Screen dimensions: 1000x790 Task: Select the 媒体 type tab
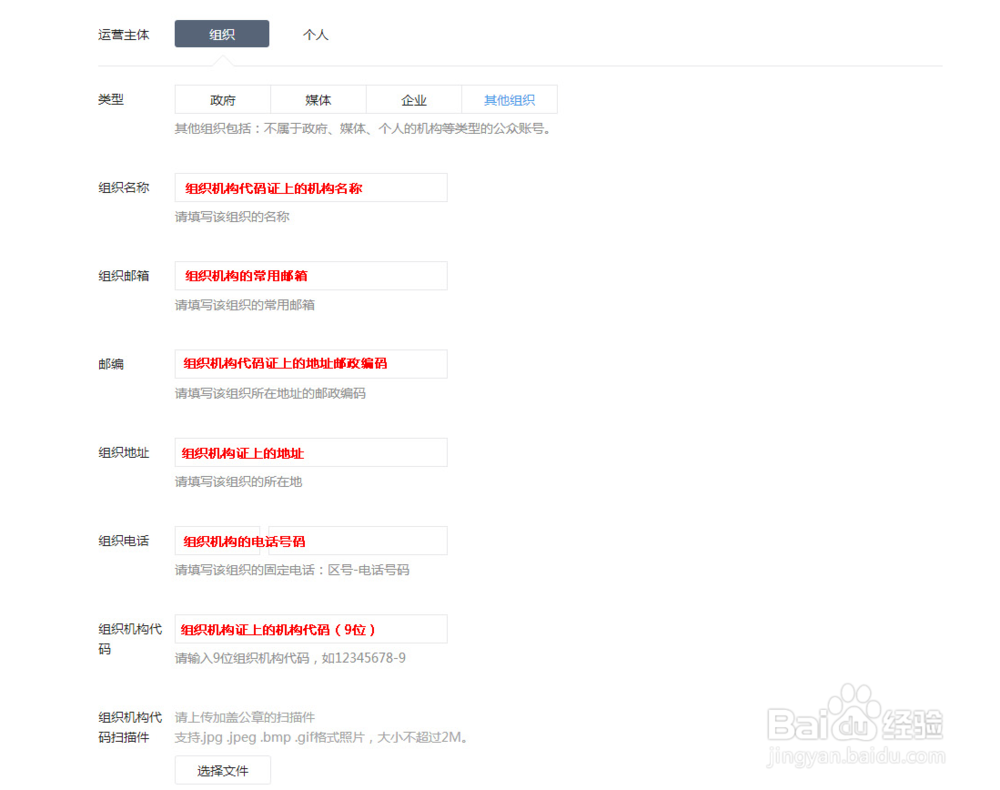[x=317, y=99]
